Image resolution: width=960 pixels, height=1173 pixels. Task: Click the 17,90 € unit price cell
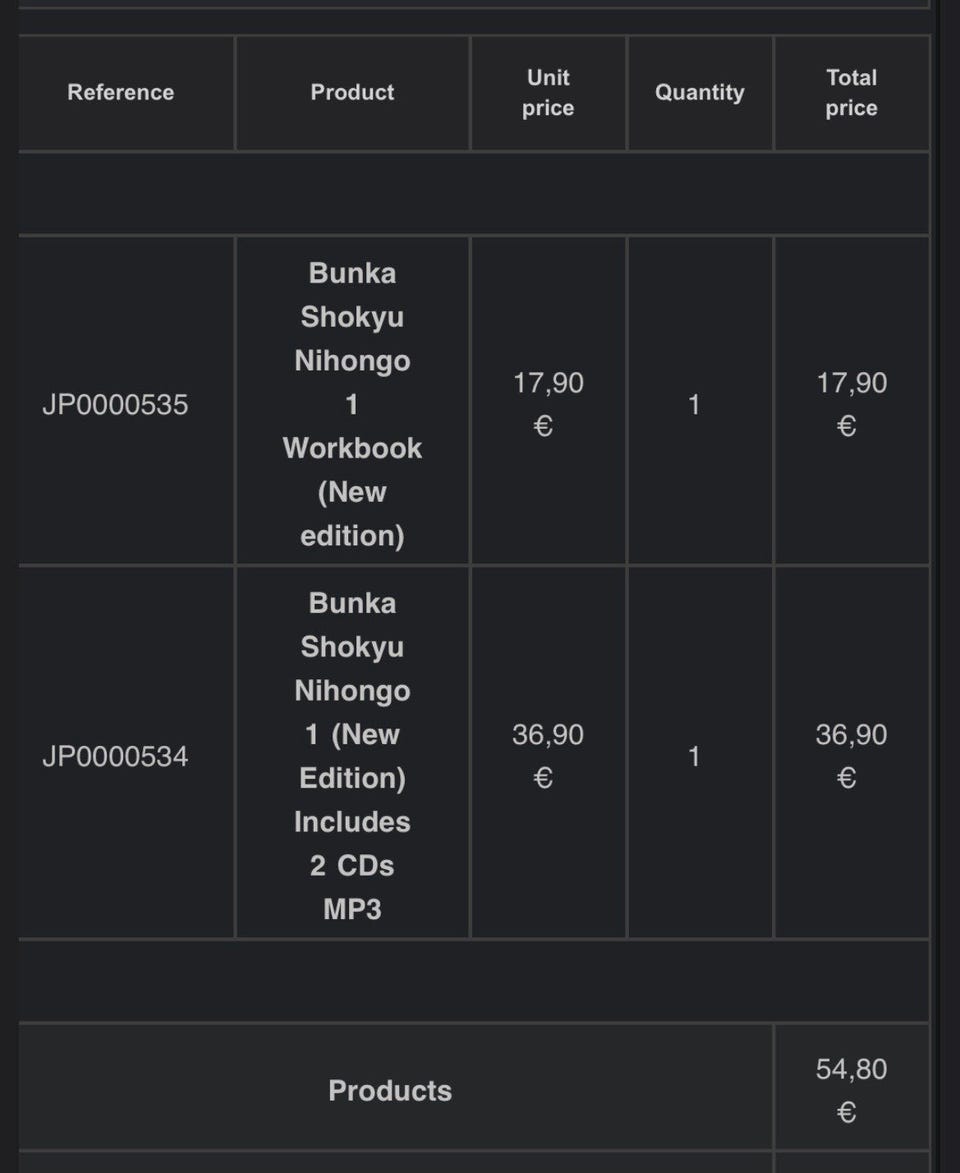(x=548, y=404)
